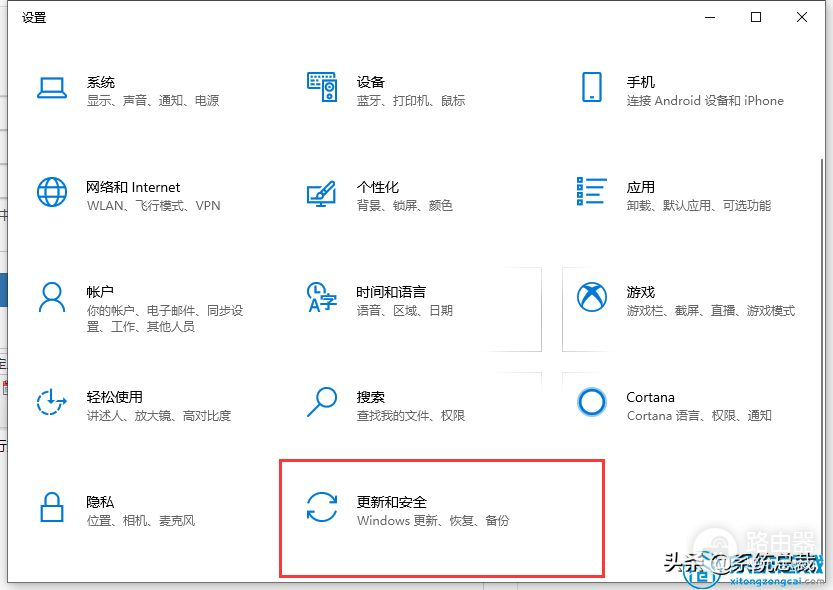The width and height of the screenshot is (833, 590).
Task: Click description 位置、相机、麦克风
Action: (141, 520)
